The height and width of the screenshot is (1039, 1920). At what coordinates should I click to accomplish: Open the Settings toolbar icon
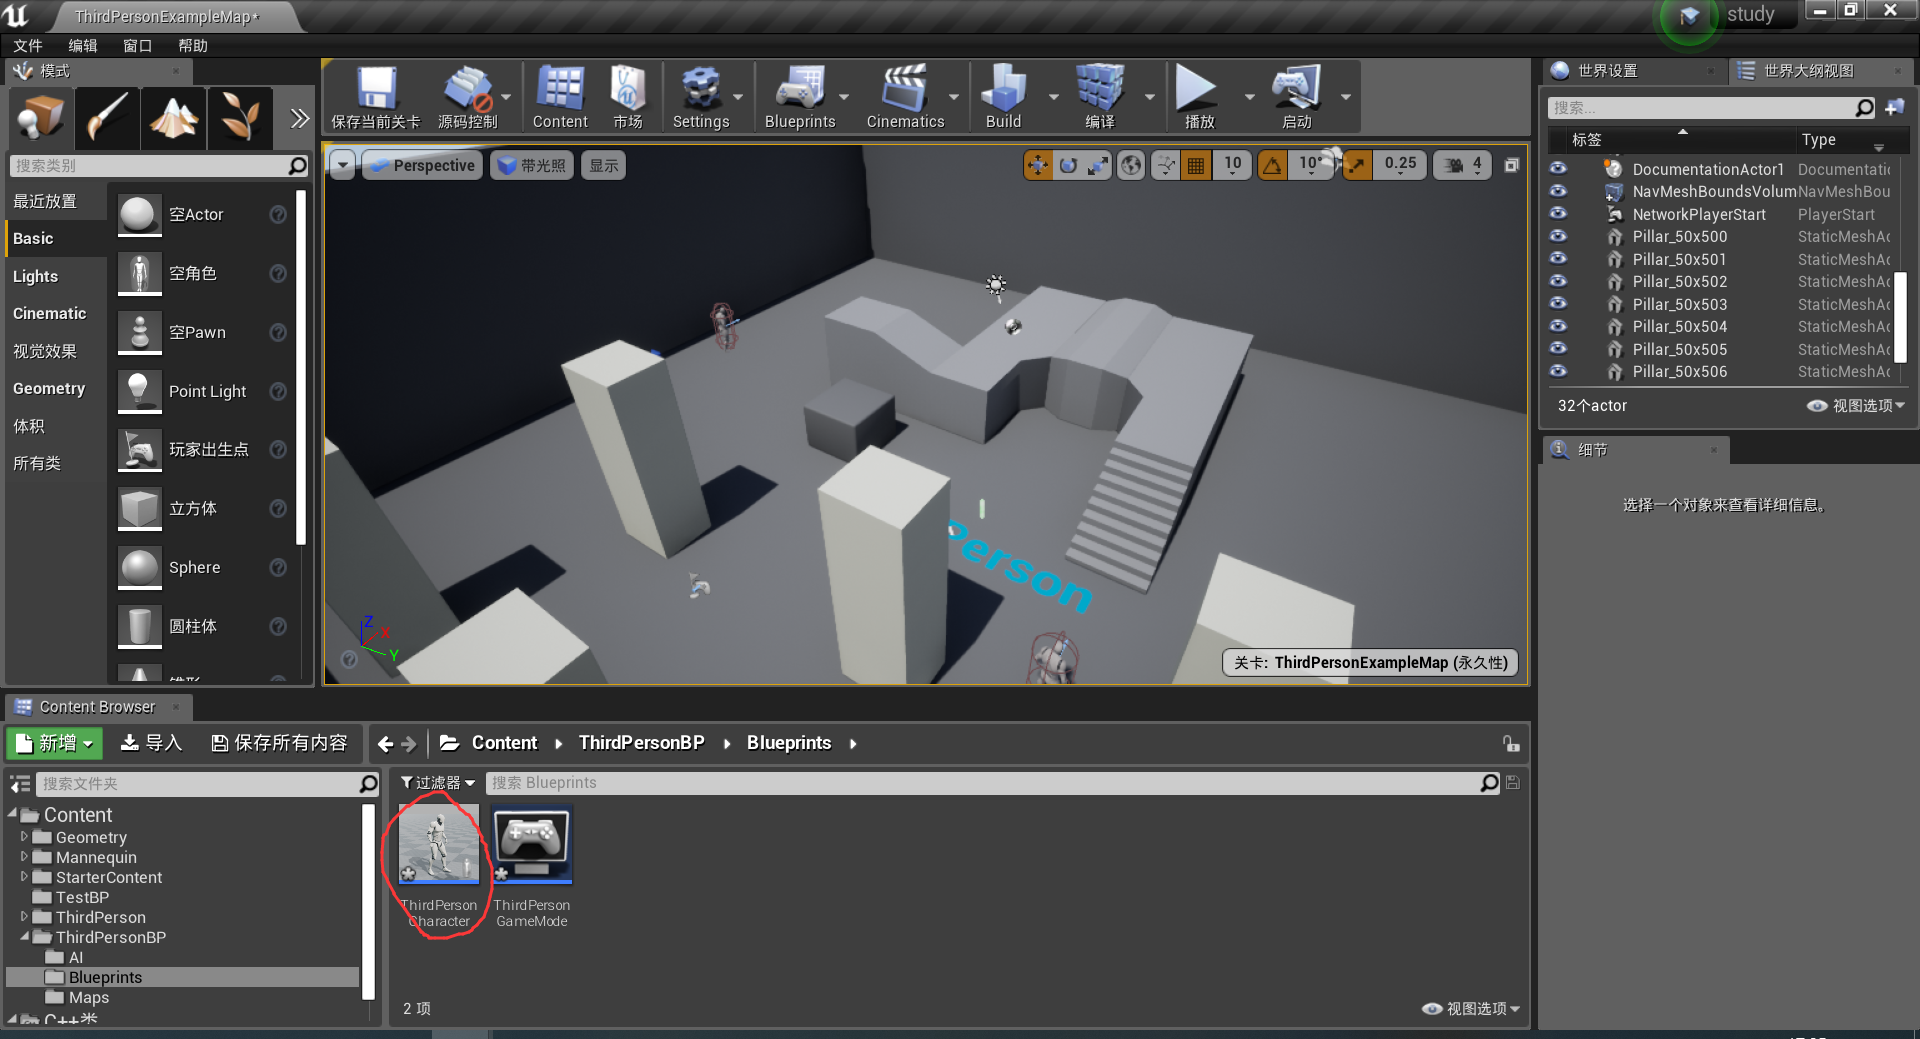(x=701, y=97)
